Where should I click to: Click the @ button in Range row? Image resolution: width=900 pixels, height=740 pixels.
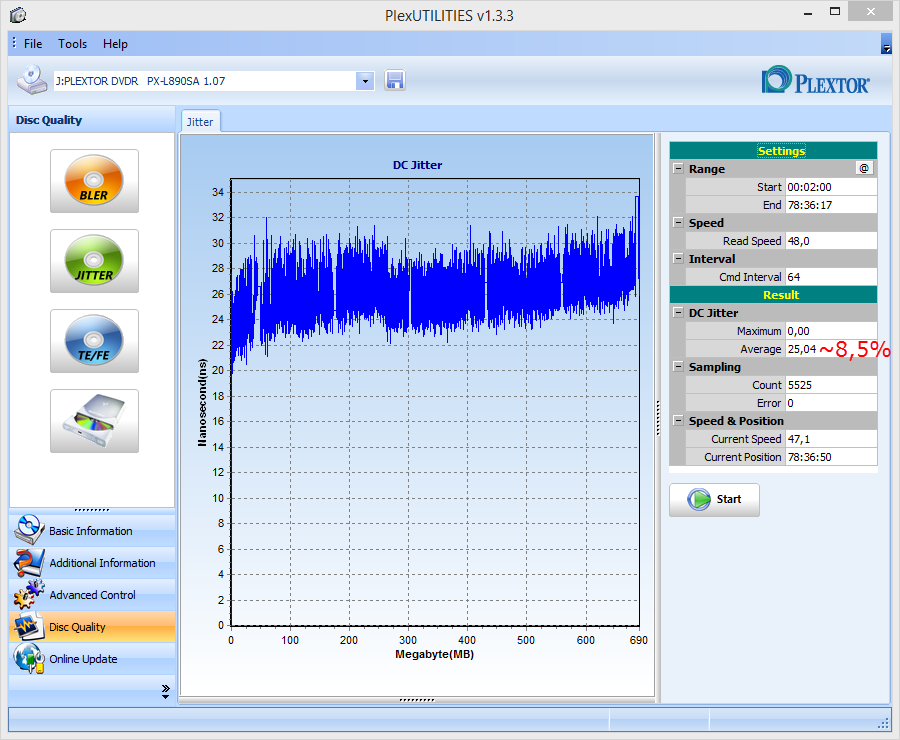pyautogui.click(x=864, y=168)
